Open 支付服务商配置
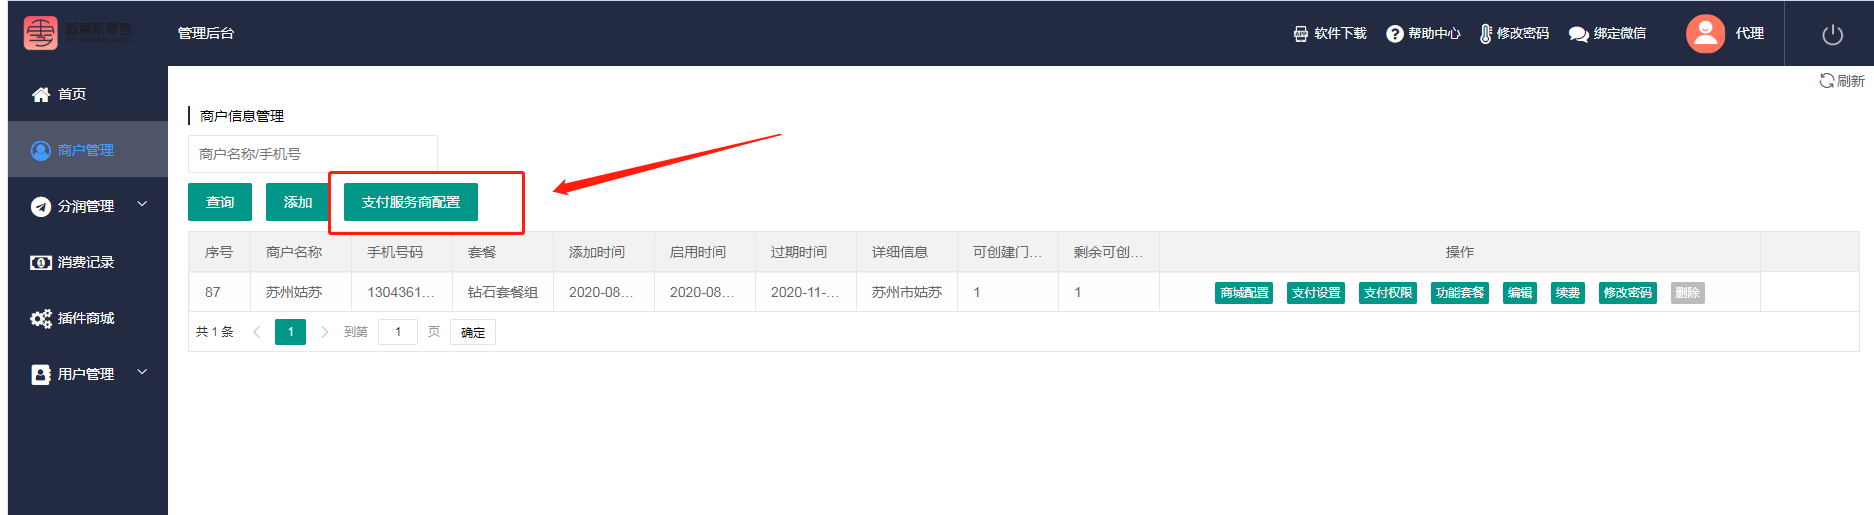 coord(411,202)
